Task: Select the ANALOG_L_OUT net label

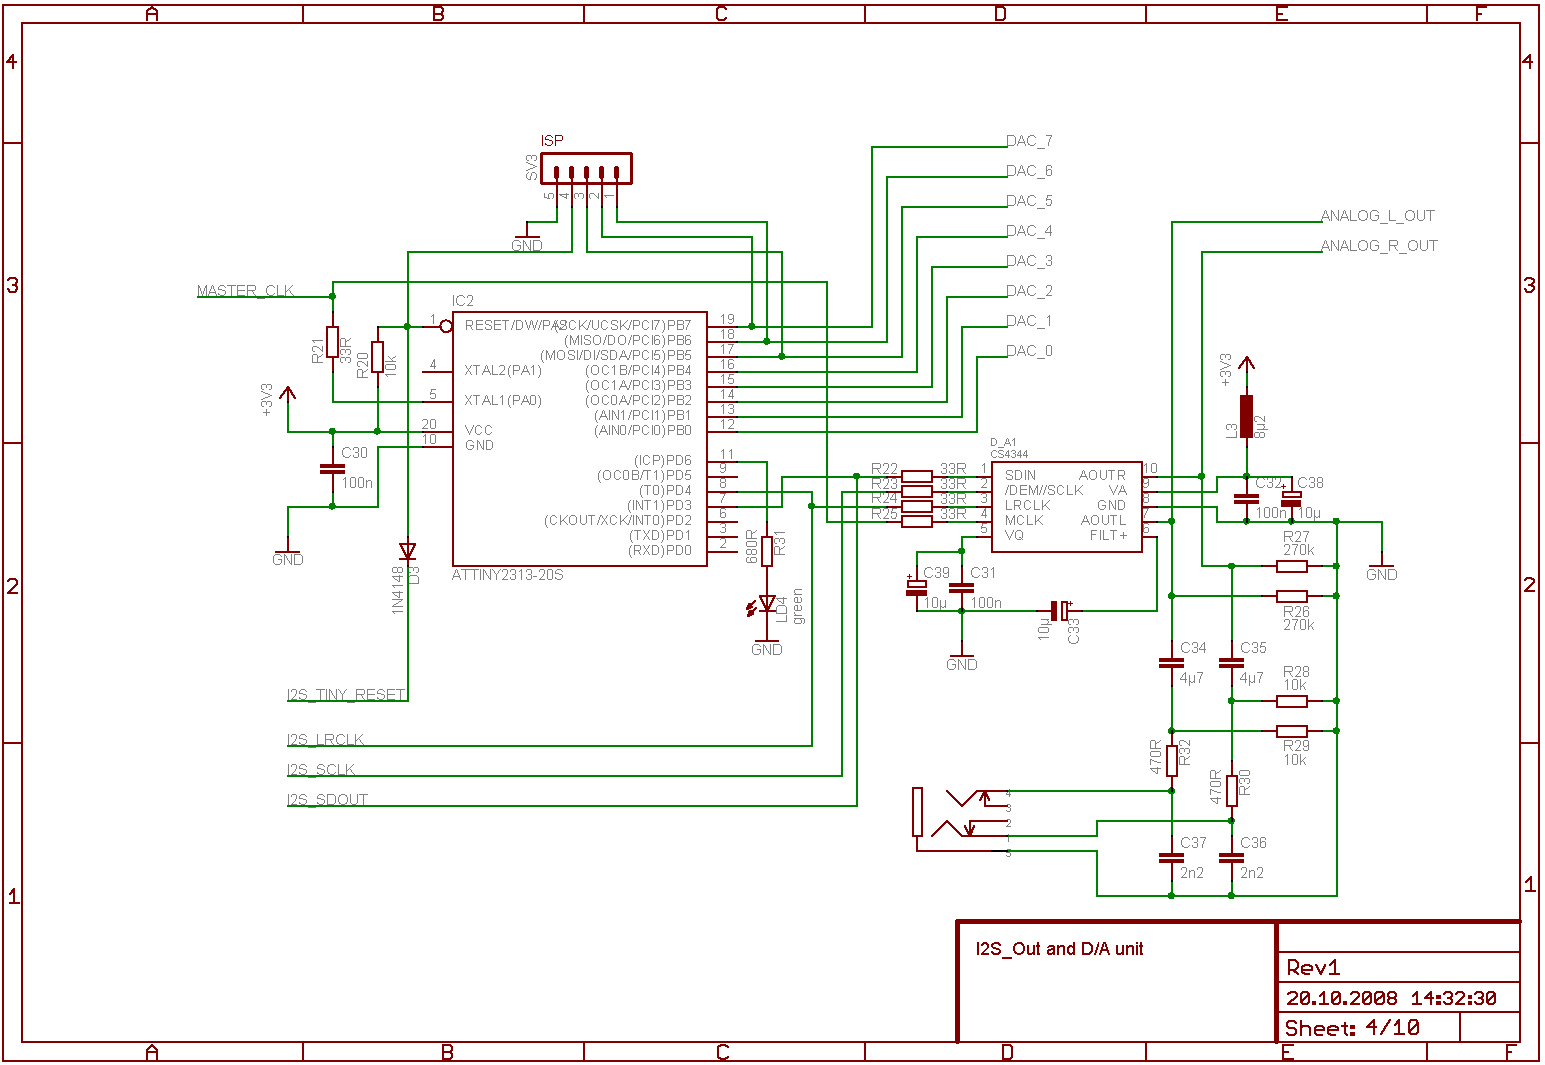Action: pos(1377,216)
